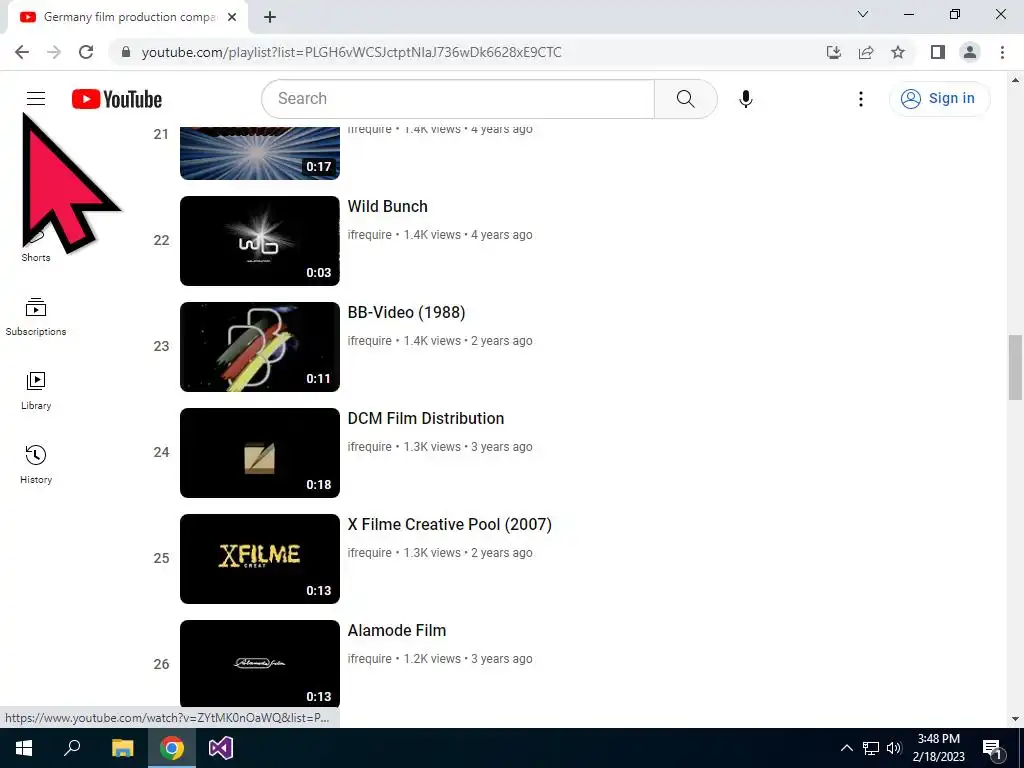This screenshot has height=768, width=1024.
Task: Close the Germany film production tab
Action: pyautogui.click(x=232, y=17)
